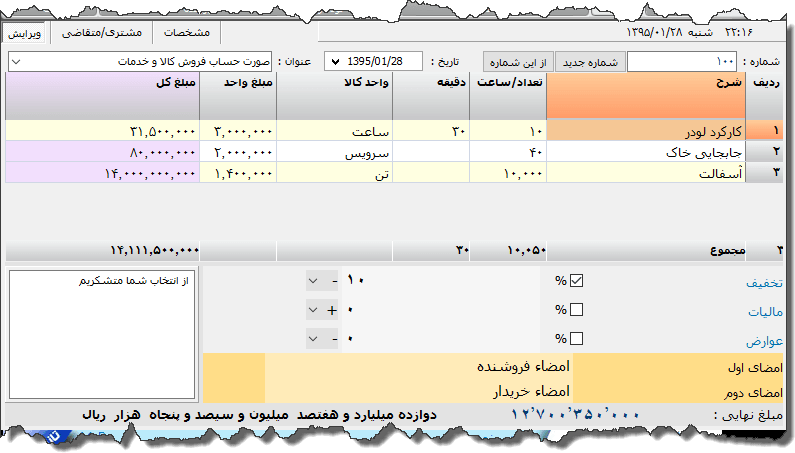The image size is (795, 453).
Task: Open the sign dropdown in عوارض row
Action: [313, 339]
